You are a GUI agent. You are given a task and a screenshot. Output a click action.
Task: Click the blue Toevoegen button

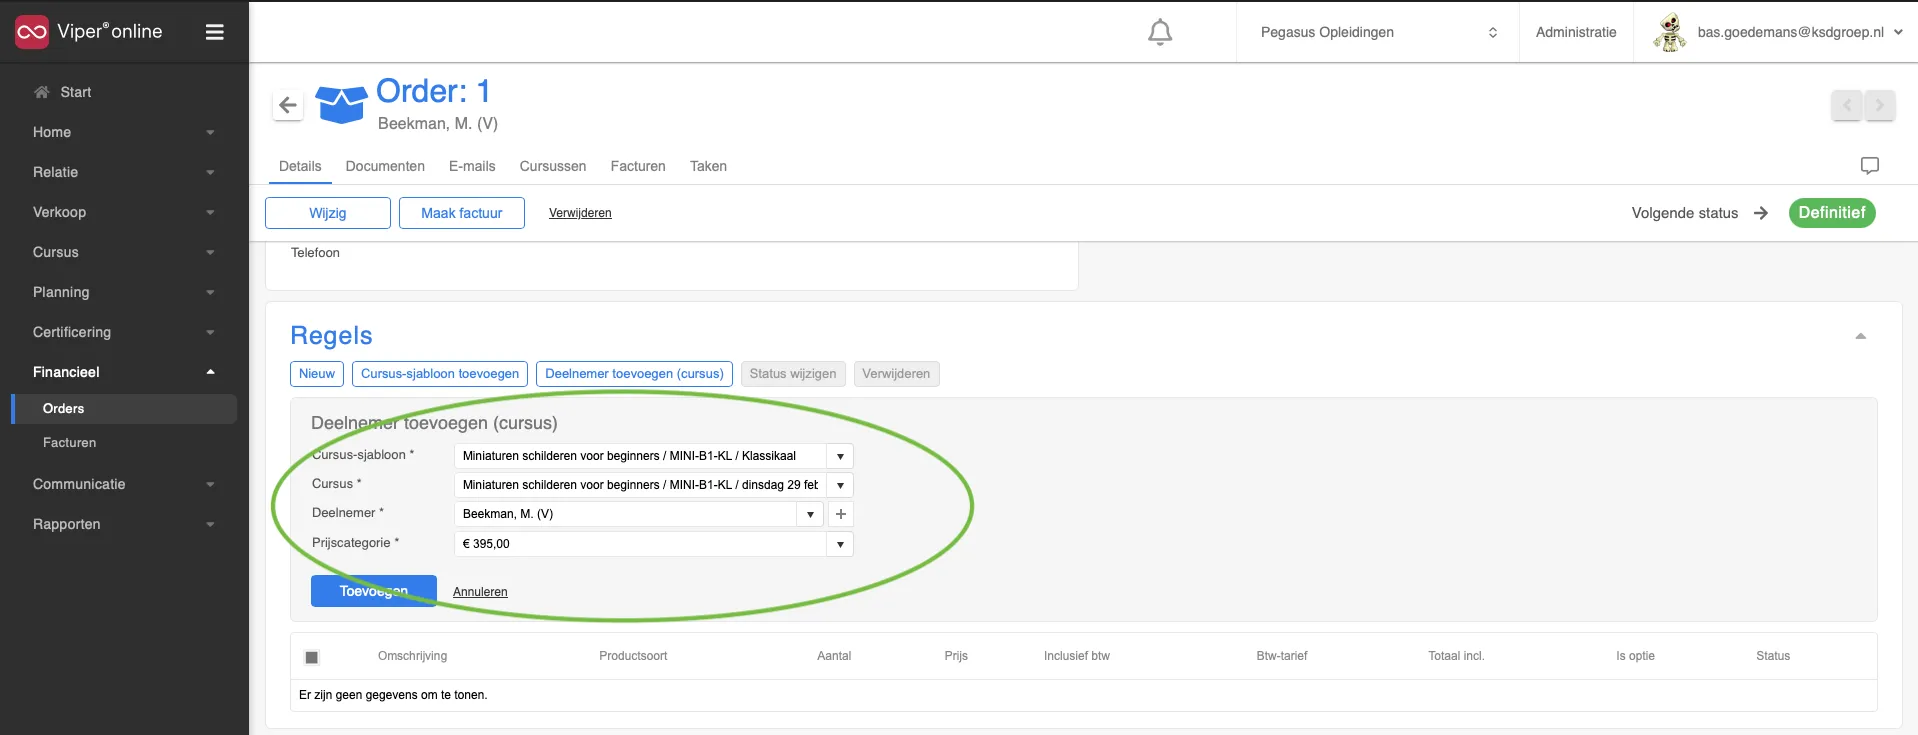click(374, 591)
